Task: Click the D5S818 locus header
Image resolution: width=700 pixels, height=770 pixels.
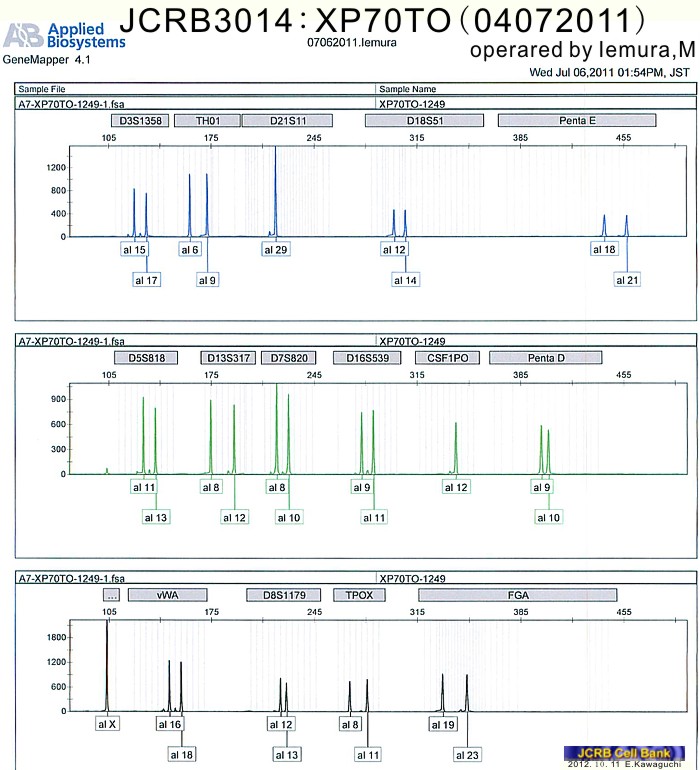Action: point(146,357)
